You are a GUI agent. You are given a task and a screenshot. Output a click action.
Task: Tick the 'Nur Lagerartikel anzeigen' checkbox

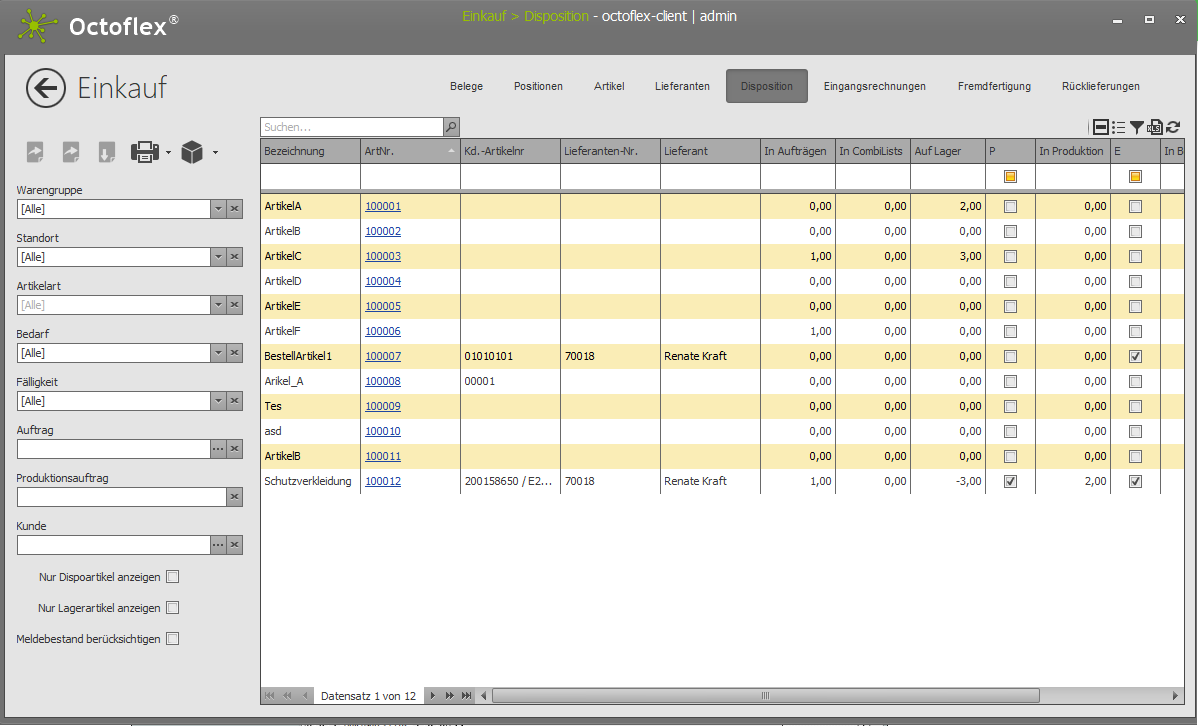click(172, 608)
